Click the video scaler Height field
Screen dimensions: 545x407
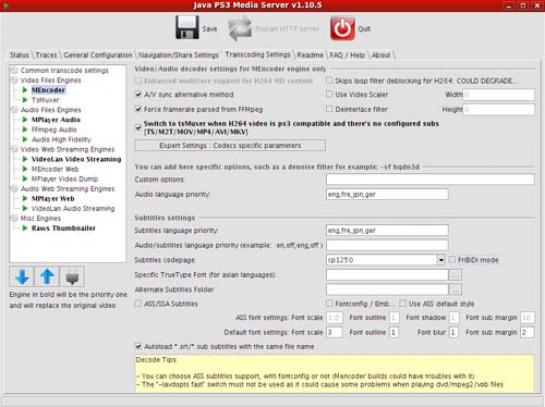pos(499,109)
